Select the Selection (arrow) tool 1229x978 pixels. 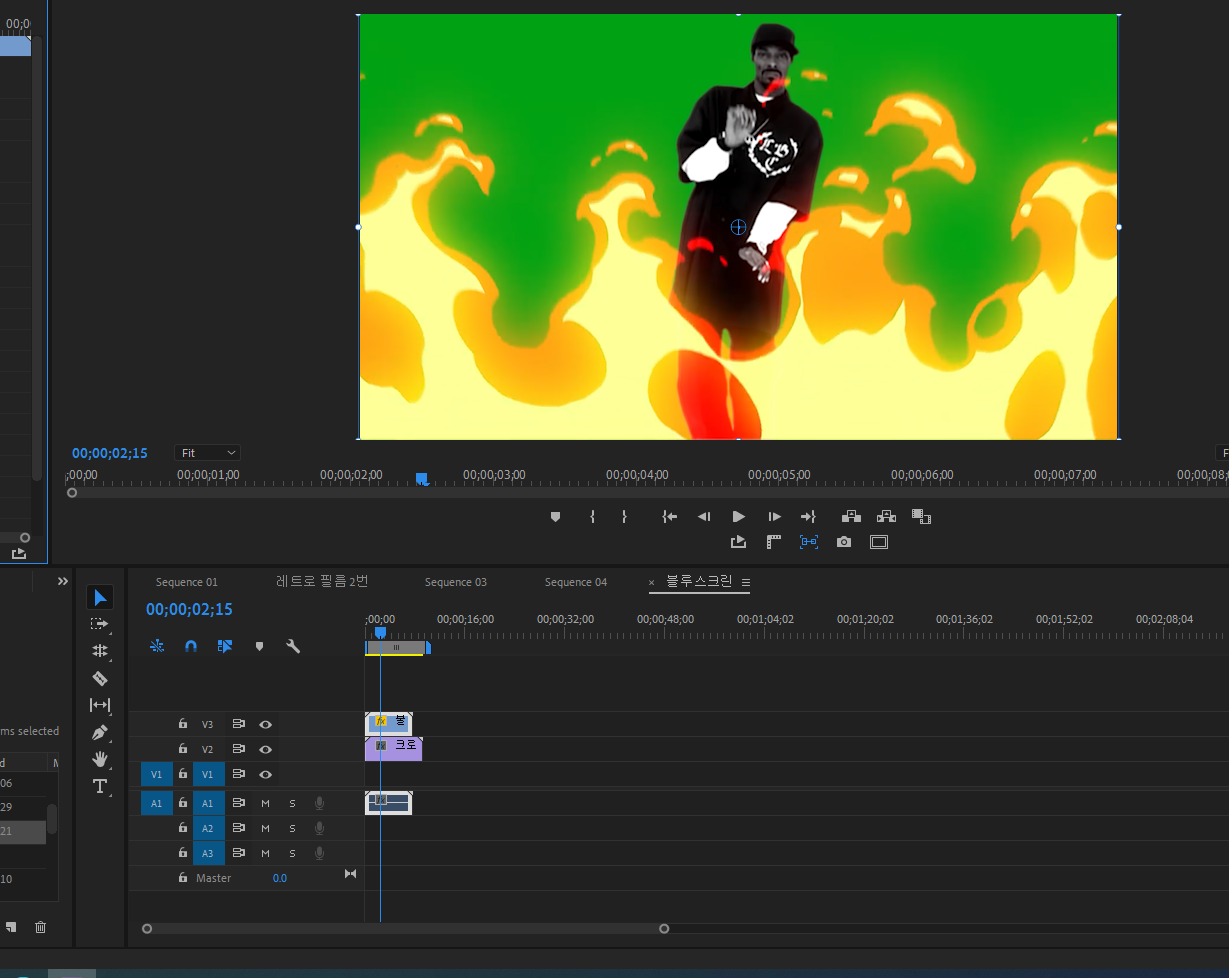coord(100,598)
